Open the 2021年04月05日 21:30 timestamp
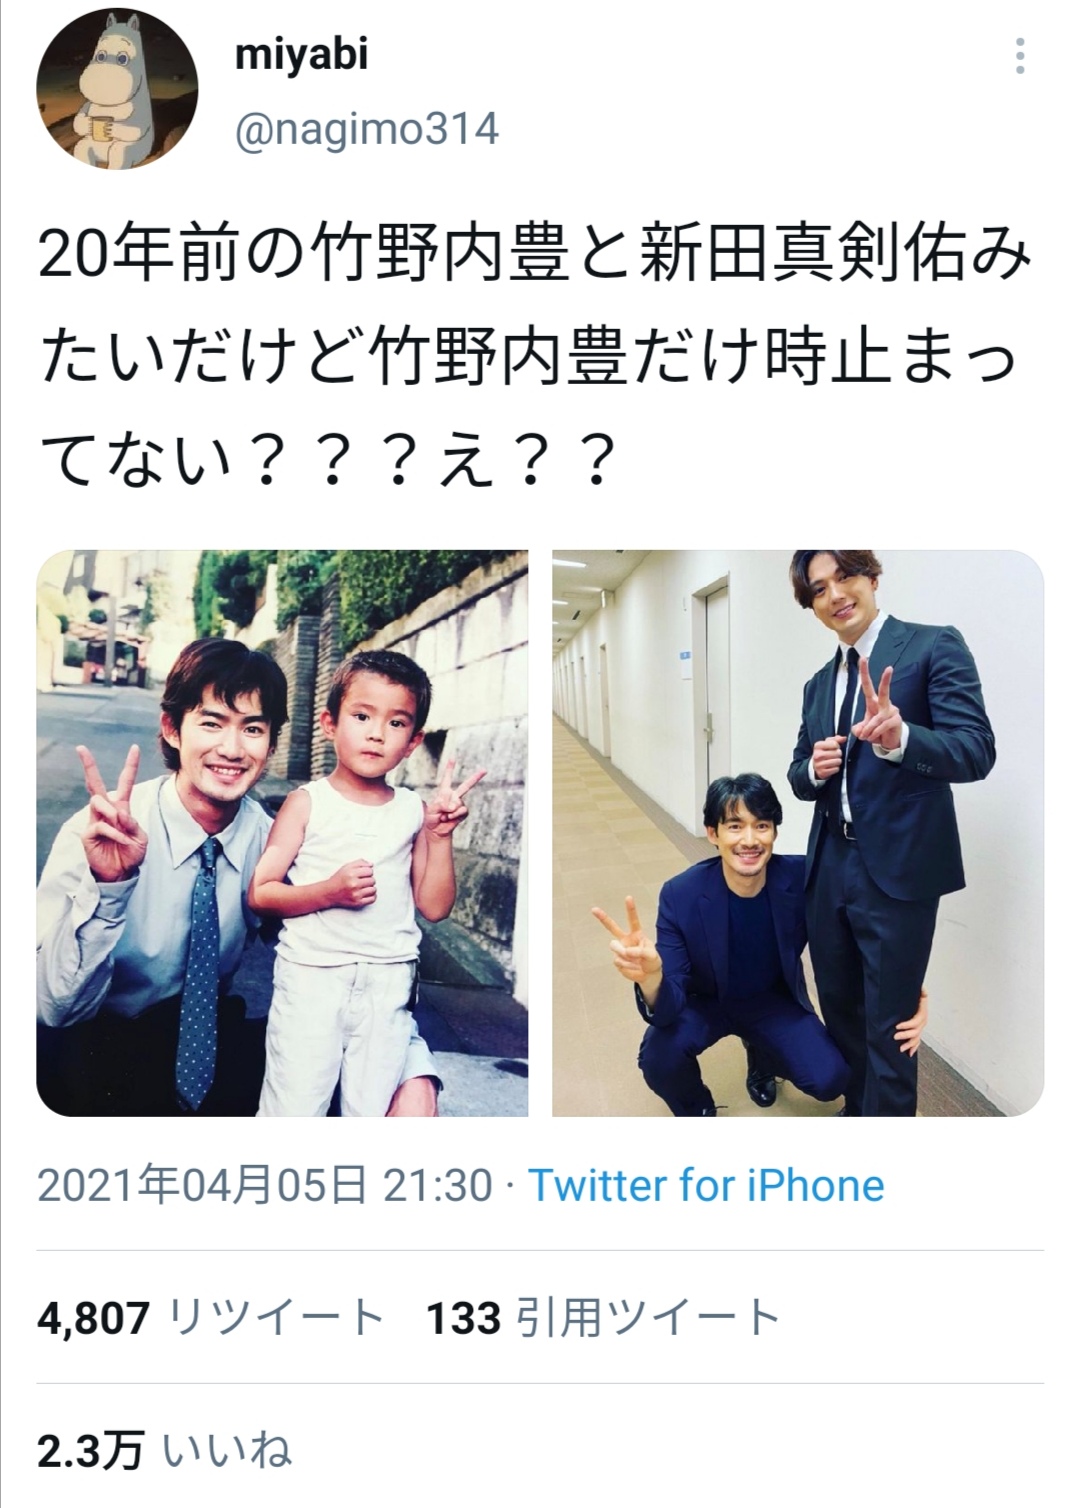This screenshot has height=1508, width=1080. pyautogui.click(x=265, y=1186)
